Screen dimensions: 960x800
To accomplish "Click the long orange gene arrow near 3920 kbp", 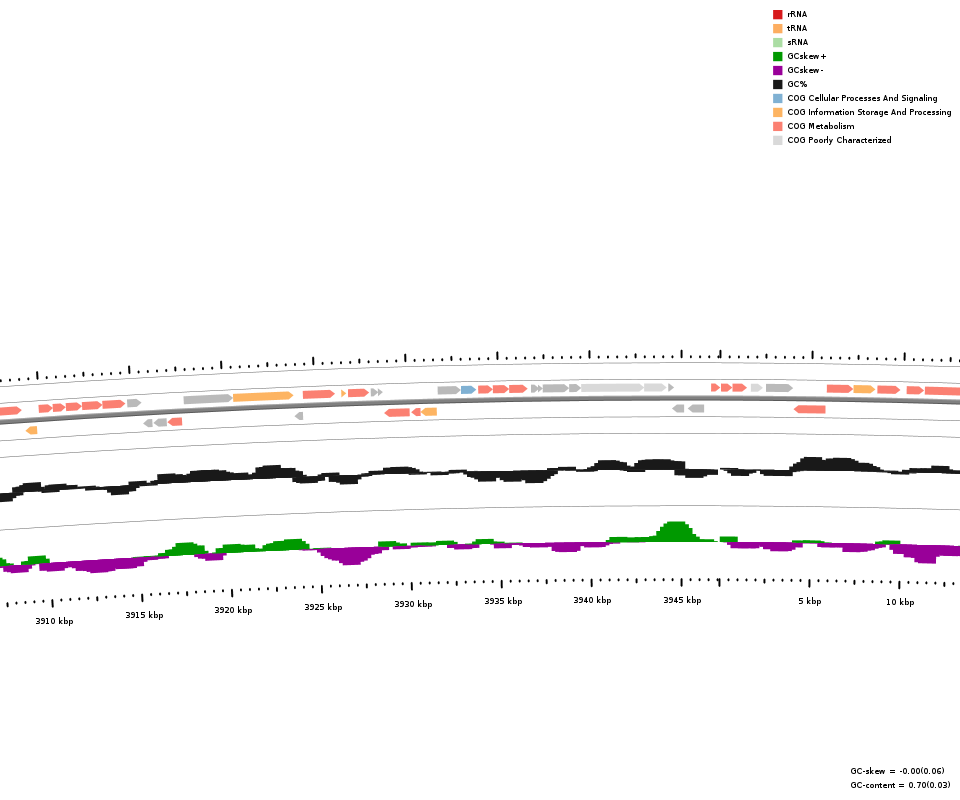I will [x=263, y=397].
